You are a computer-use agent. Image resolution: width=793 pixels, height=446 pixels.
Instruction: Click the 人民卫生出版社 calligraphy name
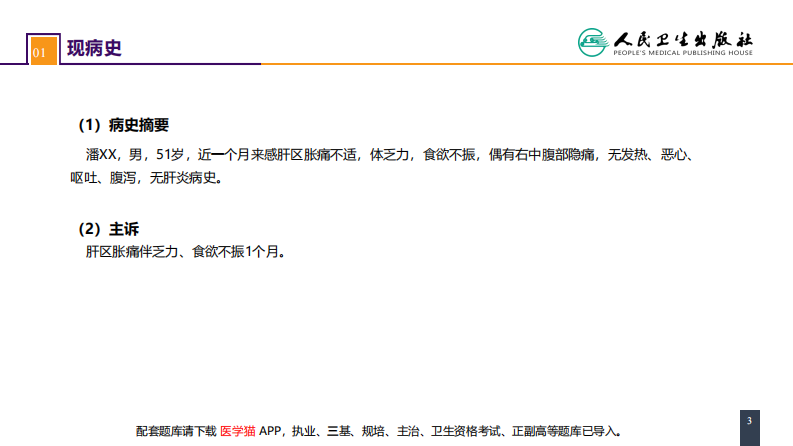683,39
